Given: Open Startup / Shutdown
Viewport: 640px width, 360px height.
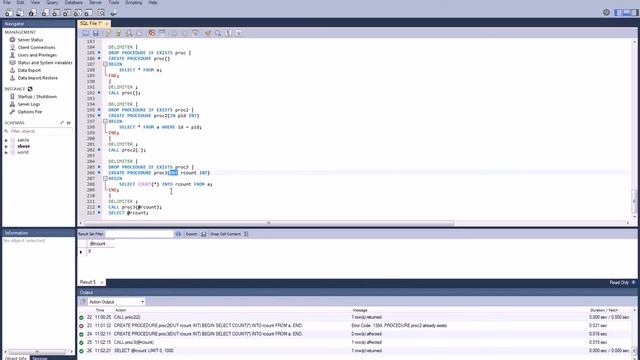Looking at the screenshot, I should click(x=37, y=97).
